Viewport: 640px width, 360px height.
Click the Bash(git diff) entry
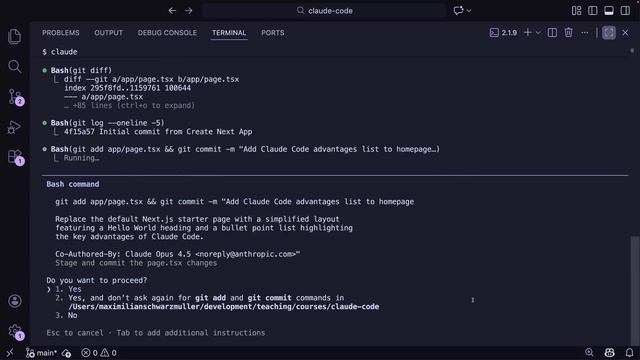[81, 70]
